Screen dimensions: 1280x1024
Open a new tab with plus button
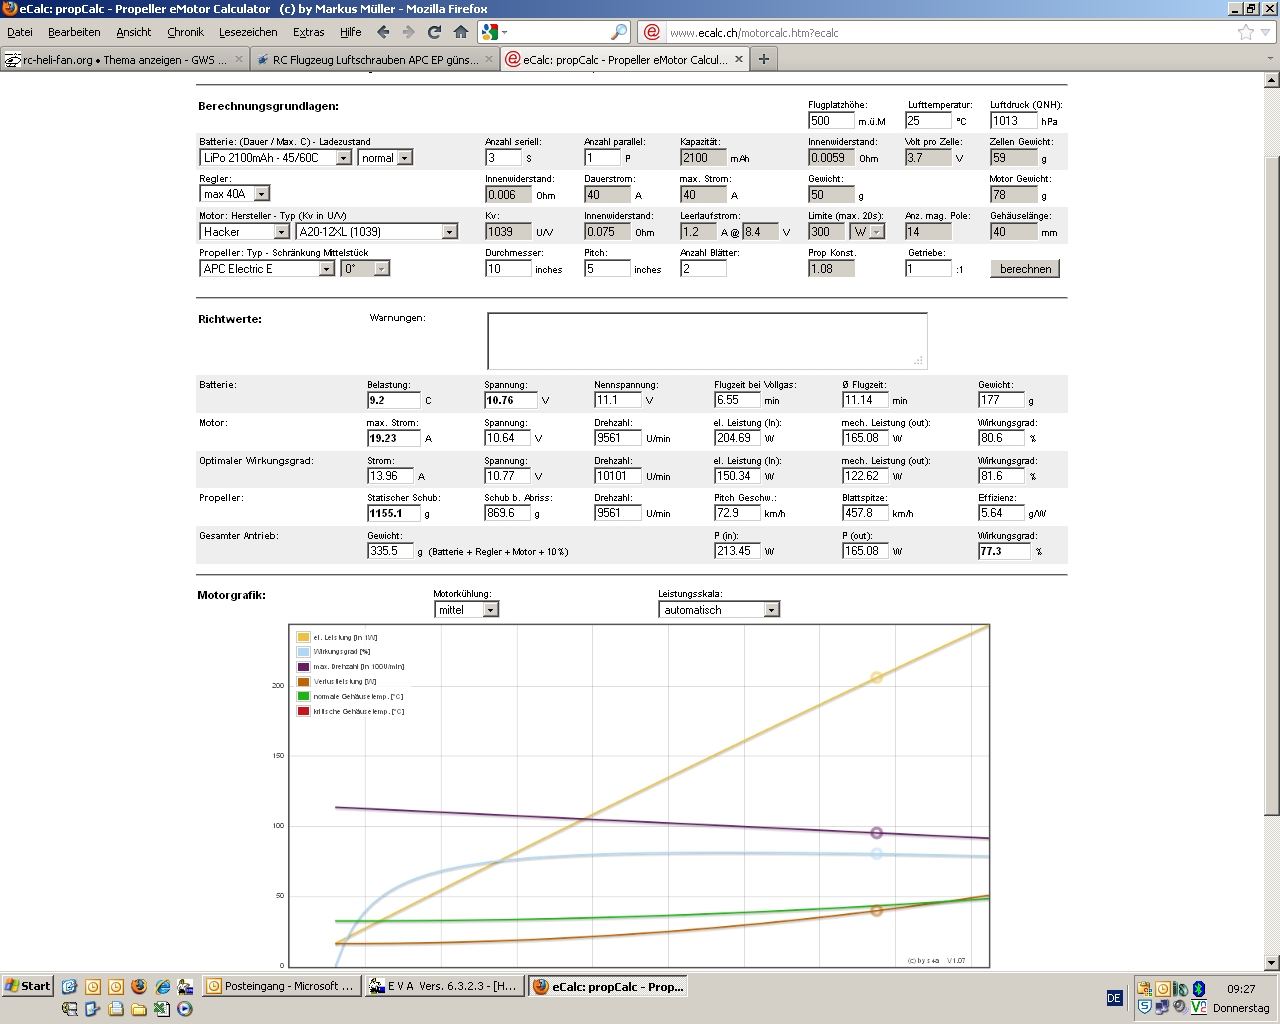pyautogui.click(x=764, y=59)
